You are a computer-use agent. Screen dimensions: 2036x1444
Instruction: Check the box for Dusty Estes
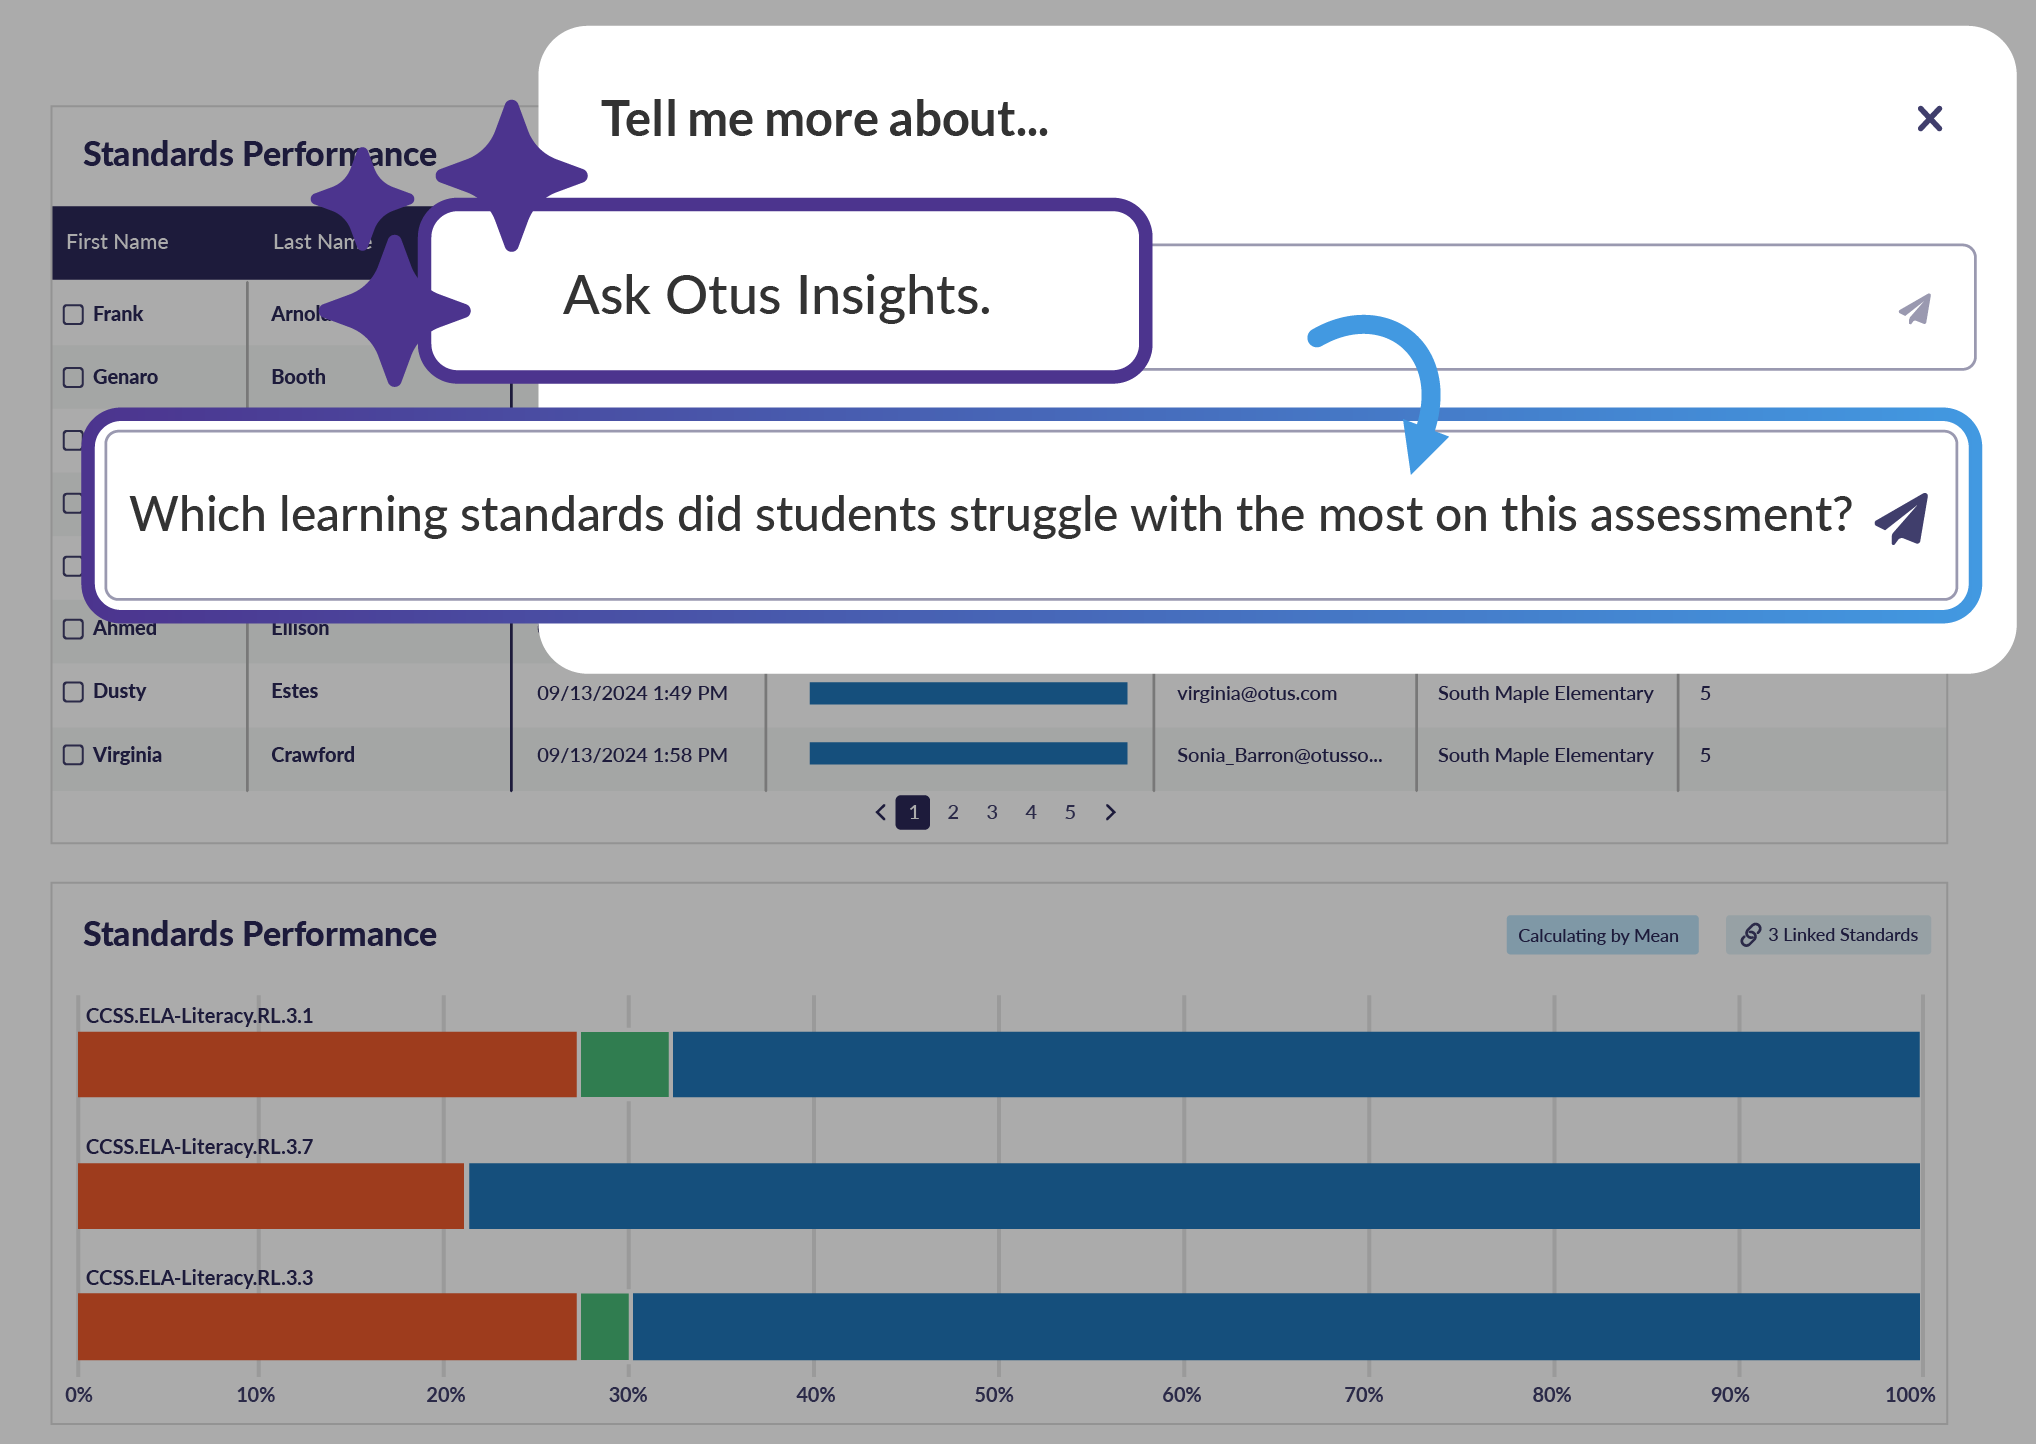[73, 692]
